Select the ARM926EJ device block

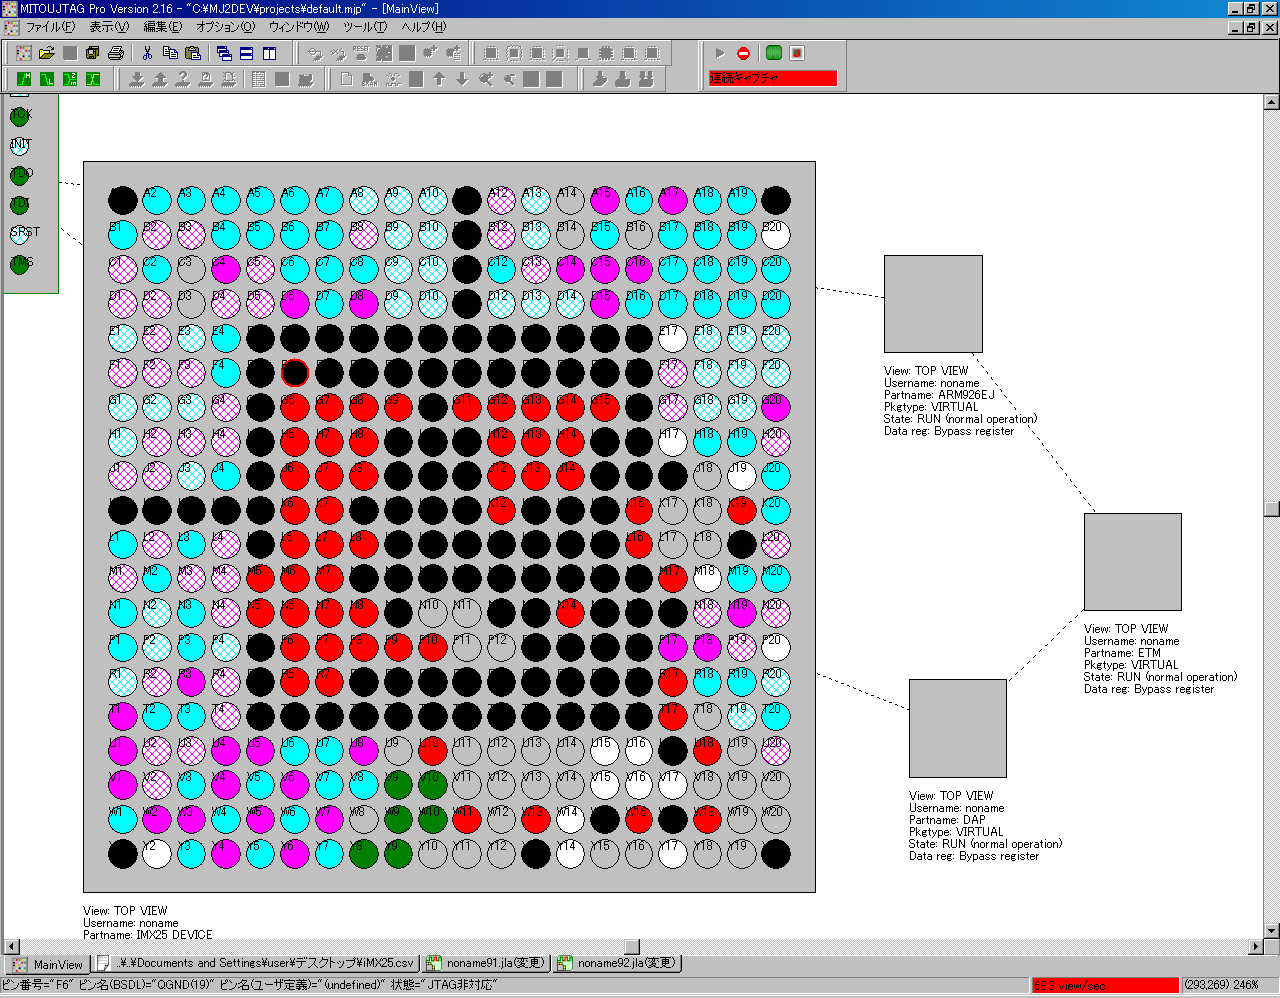pyautogui.click(x=932, y=304)
